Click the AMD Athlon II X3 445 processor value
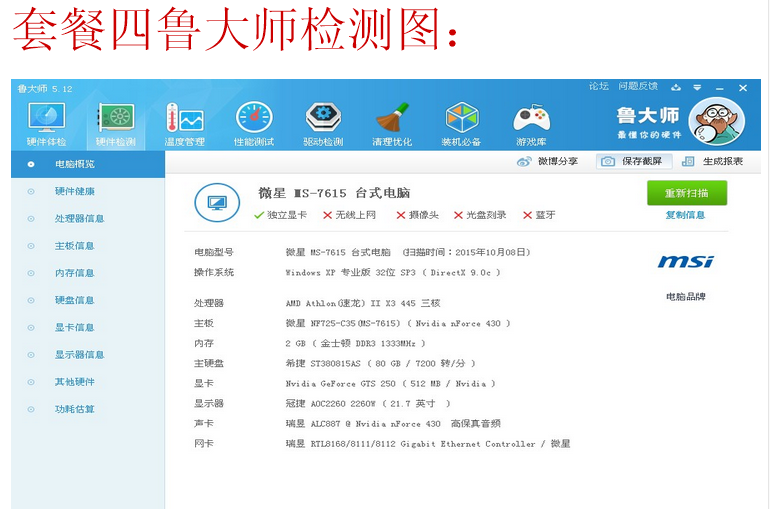 coord(363,303)
